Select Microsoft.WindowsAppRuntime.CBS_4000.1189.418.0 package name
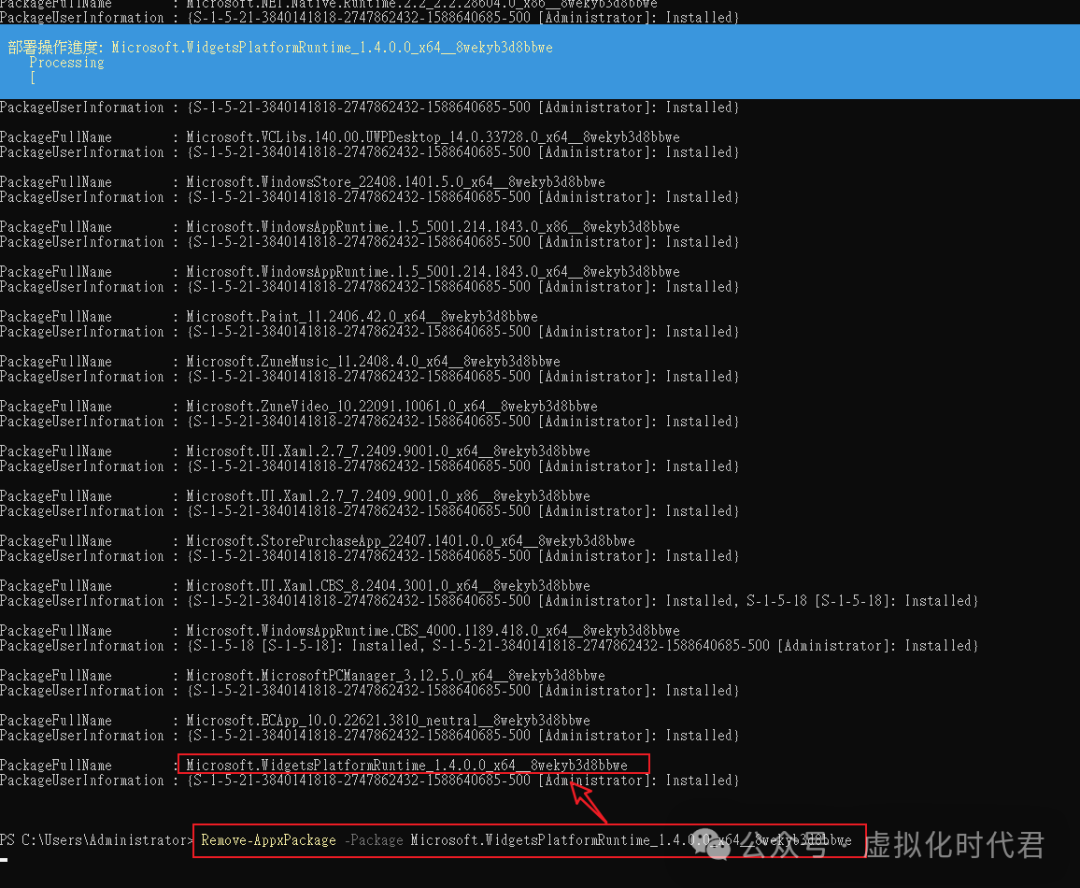The width and height of the screenshot is (1080, 888). [433, 630]
